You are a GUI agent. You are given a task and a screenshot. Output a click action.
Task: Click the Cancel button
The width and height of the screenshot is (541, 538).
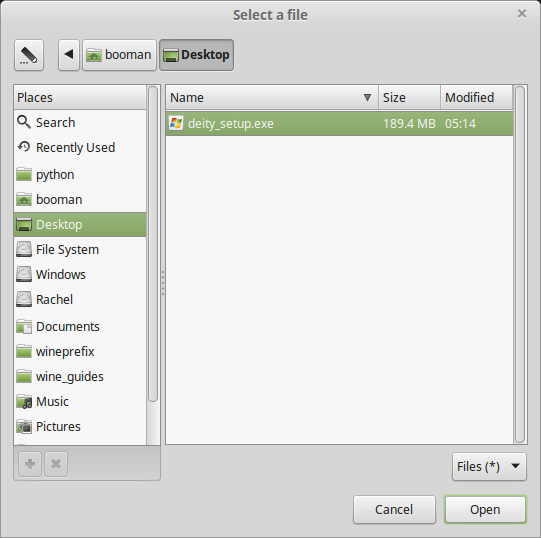point(394,510)
